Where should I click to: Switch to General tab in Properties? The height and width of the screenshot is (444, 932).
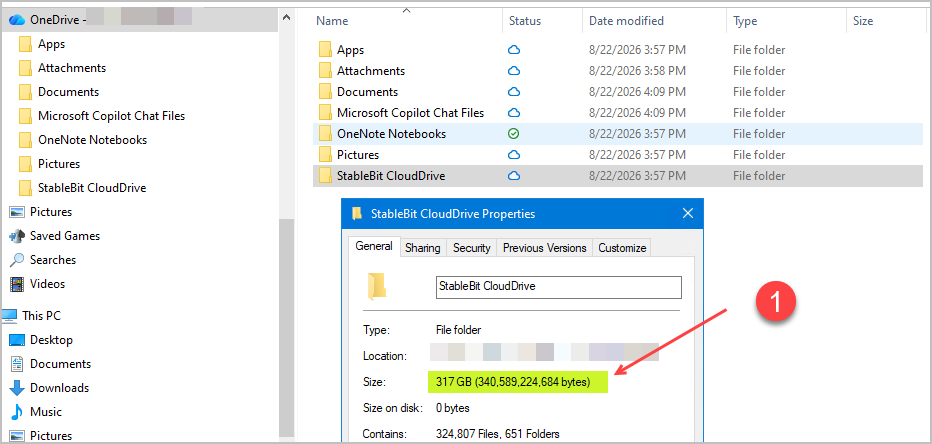pyautogui.click(x=374, y=247)
